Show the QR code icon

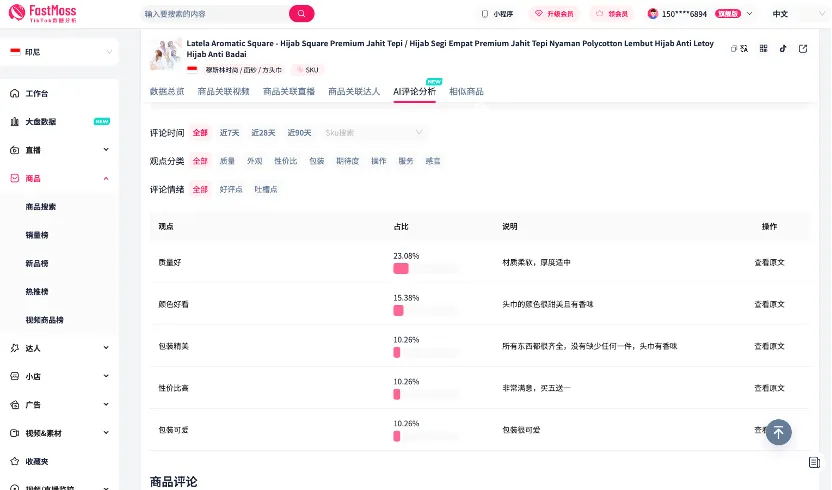pyautogui.click(x=764, y=49)
